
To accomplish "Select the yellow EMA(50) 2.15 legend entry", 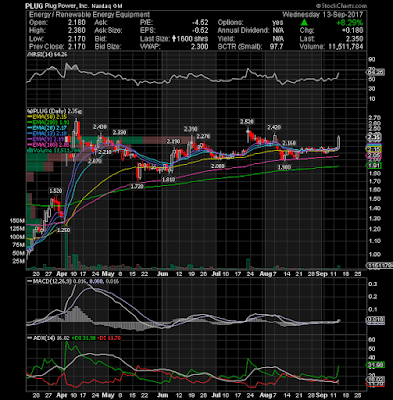I will coord(48,117).
